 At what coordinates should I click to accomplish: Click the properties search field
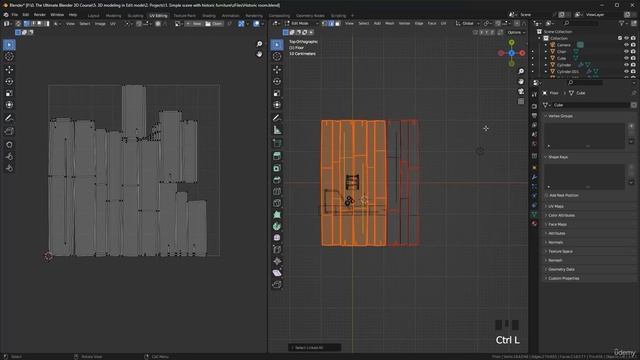tap(585, 82)
